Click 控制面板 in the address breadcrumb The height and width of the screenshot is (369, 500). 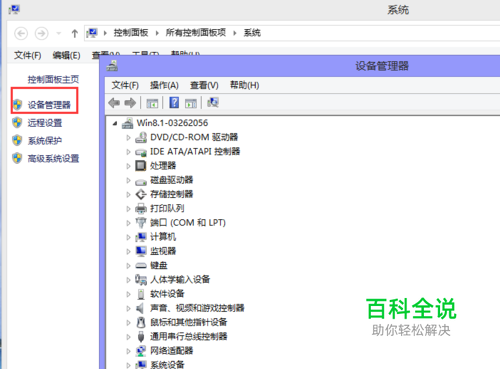click(131, 33)
